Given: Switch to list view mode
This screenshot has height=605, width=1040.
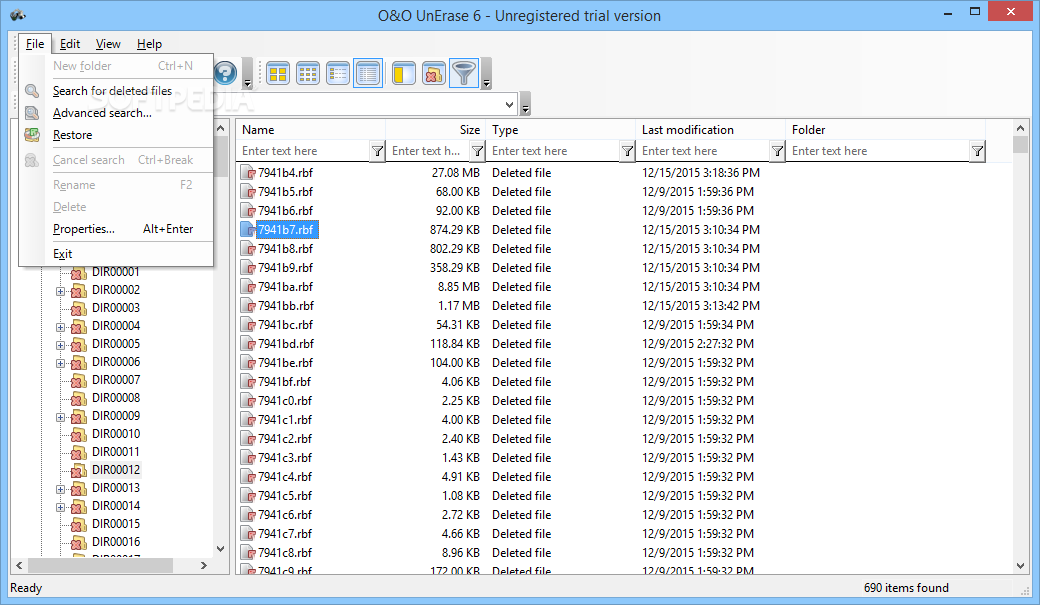Looking at the screenshot, I should [x=338, y=74].
